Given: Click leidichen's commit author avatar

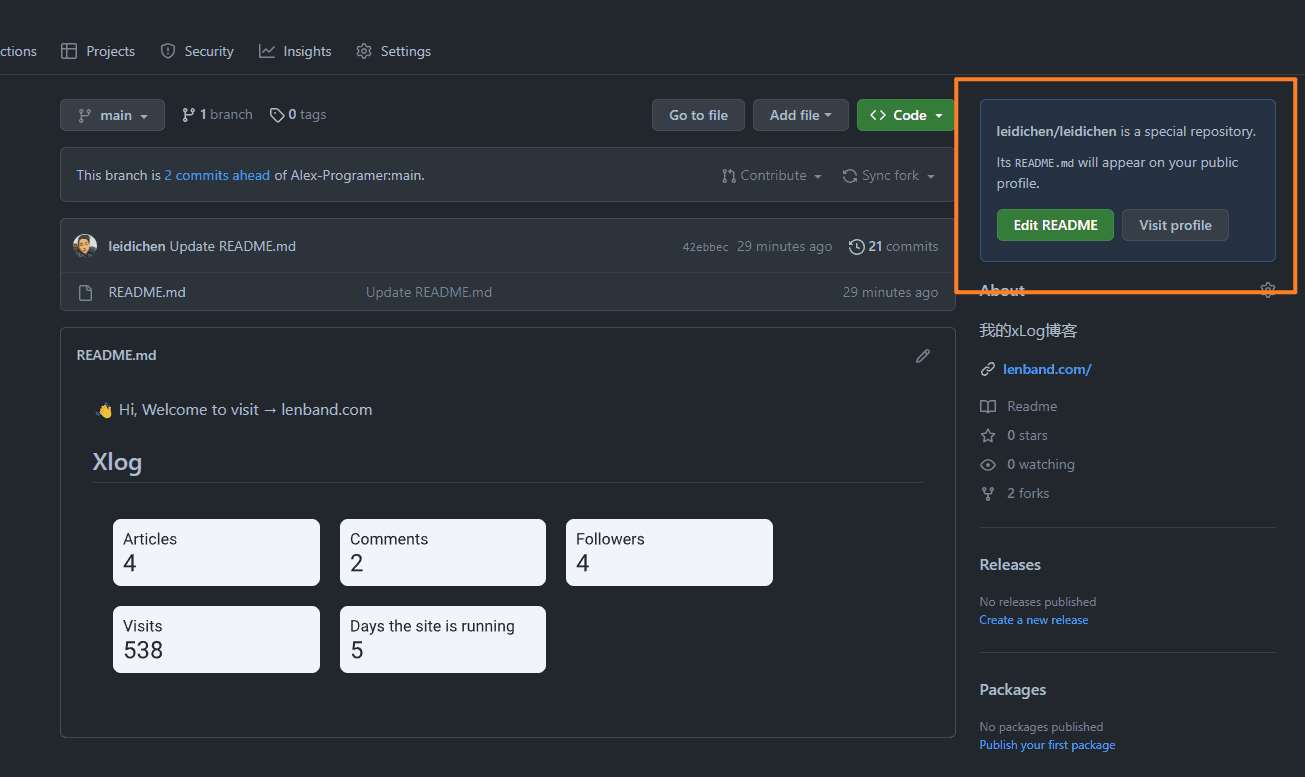Looking at the screenshot, I should 85,246.
